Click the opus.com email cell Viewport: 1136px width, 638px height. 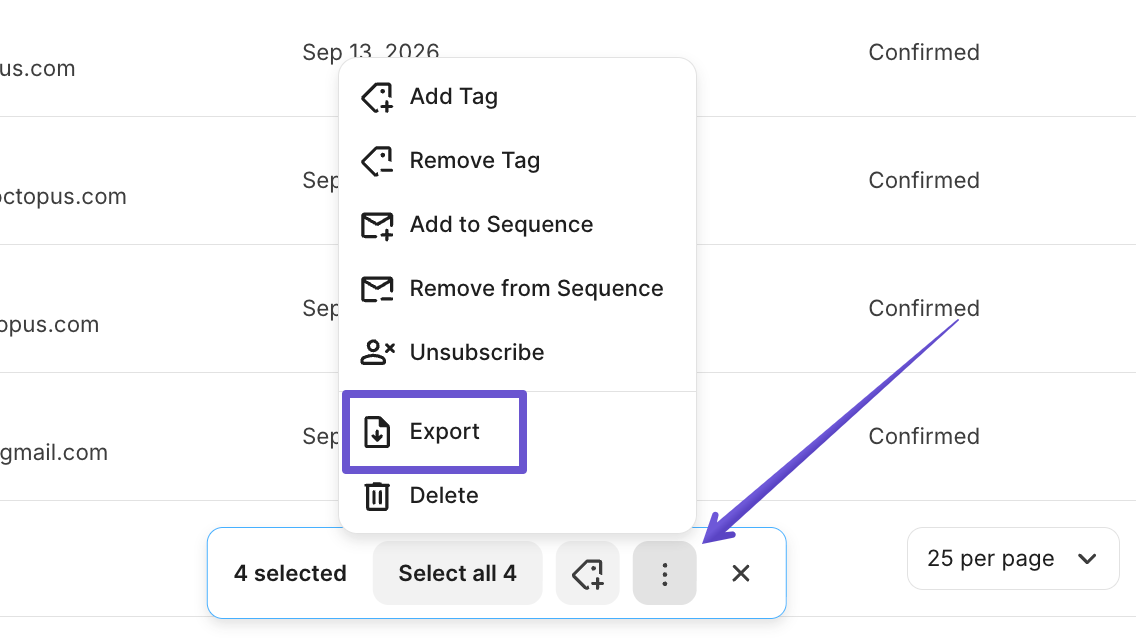[x=49, y=324]
